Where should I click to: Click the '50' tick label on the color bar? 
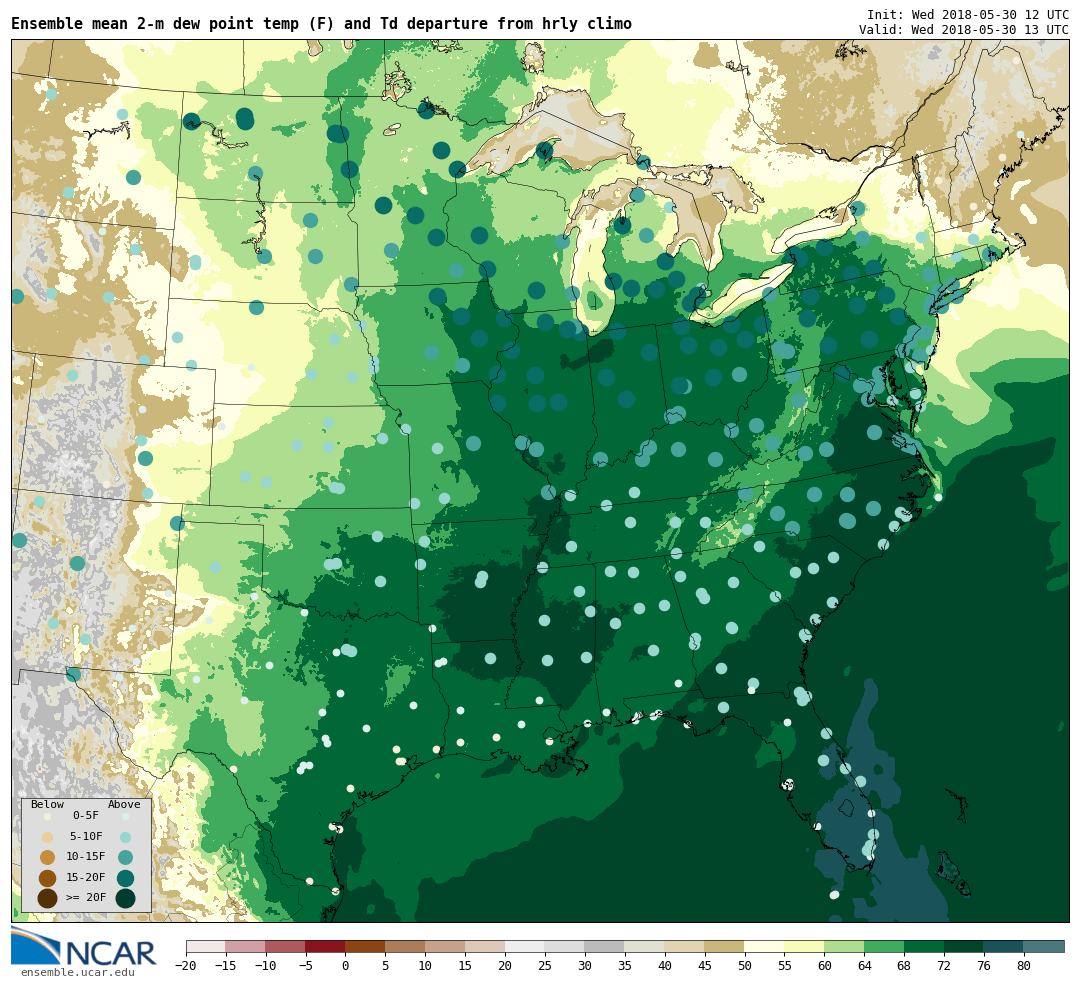pos(745,966)
